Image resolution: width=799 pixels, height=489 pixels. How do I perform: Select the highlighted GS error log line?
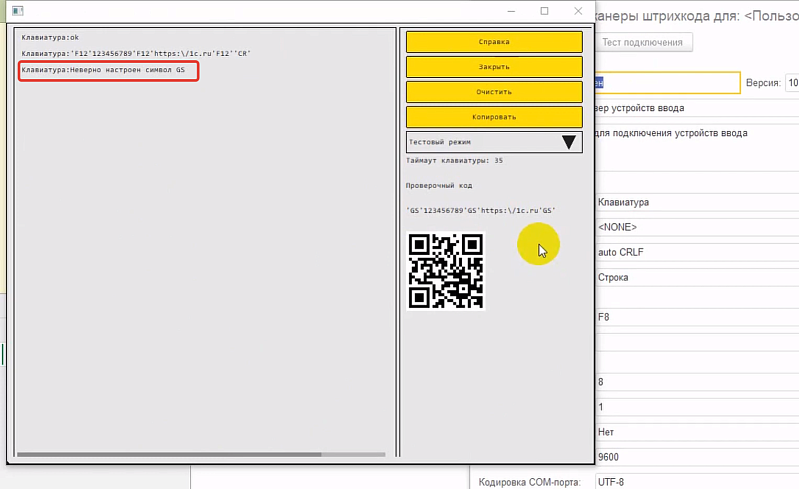tap(108, 70)
